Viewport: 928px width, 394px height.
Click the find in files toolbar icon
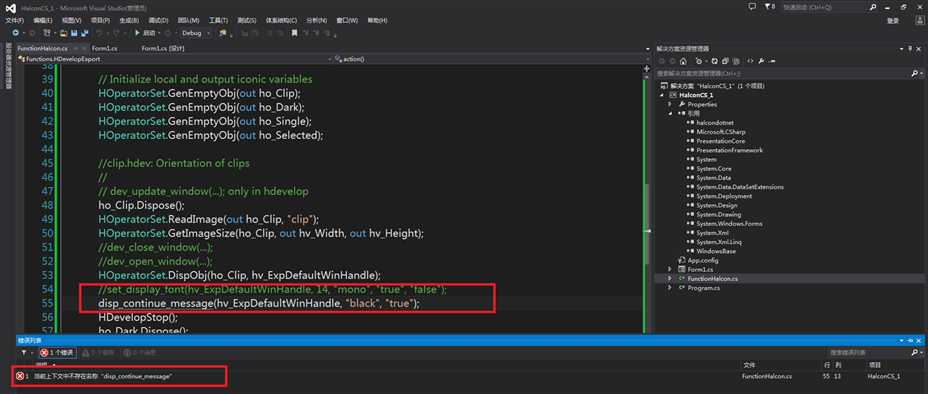click(x=222, y=33)
